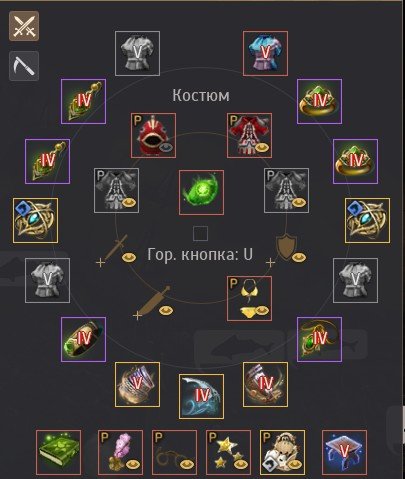Select the teddy bear with dice slot
Viewport: 405px width, 479px height.
(x=282, y=452)
